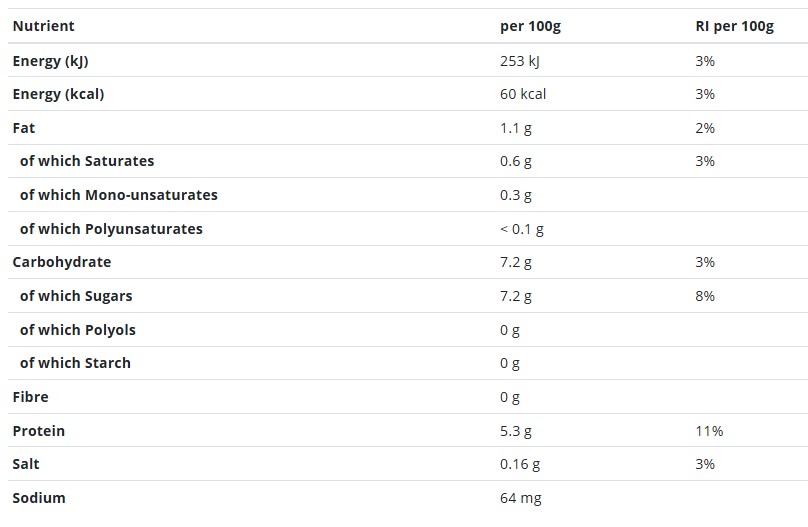The image size is (808, 527).
Task: Select the Fibre row label
Action: click(x=30, y=397)
